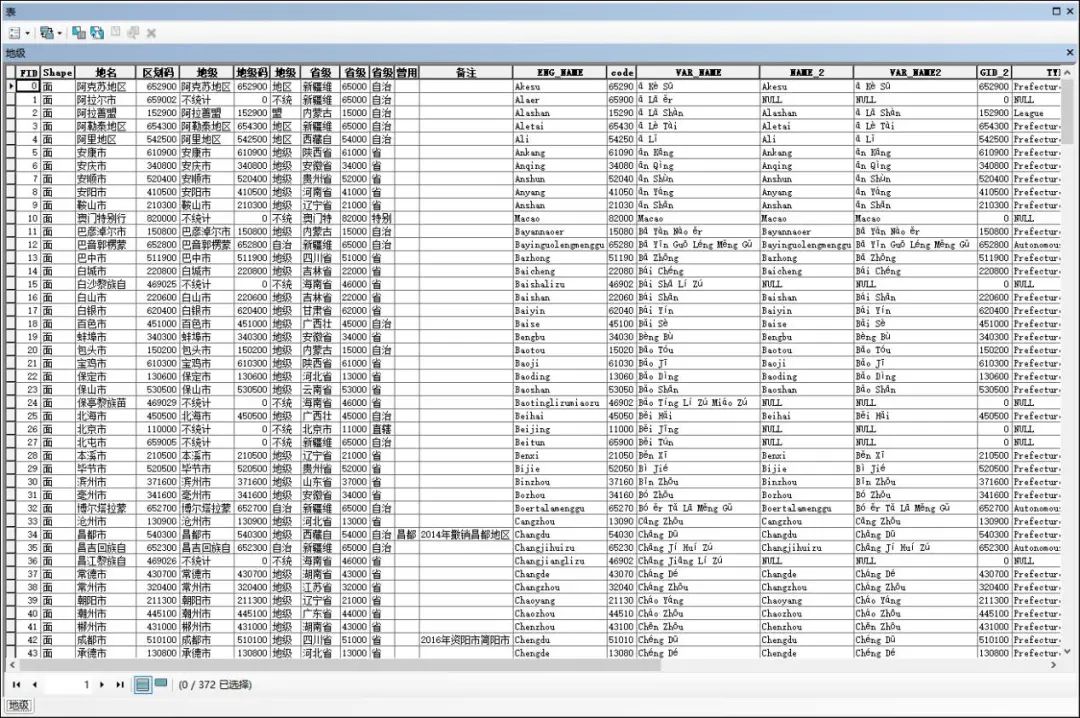Click the selection count status text
1080x718 pixels.
click(x=215, y=684)
